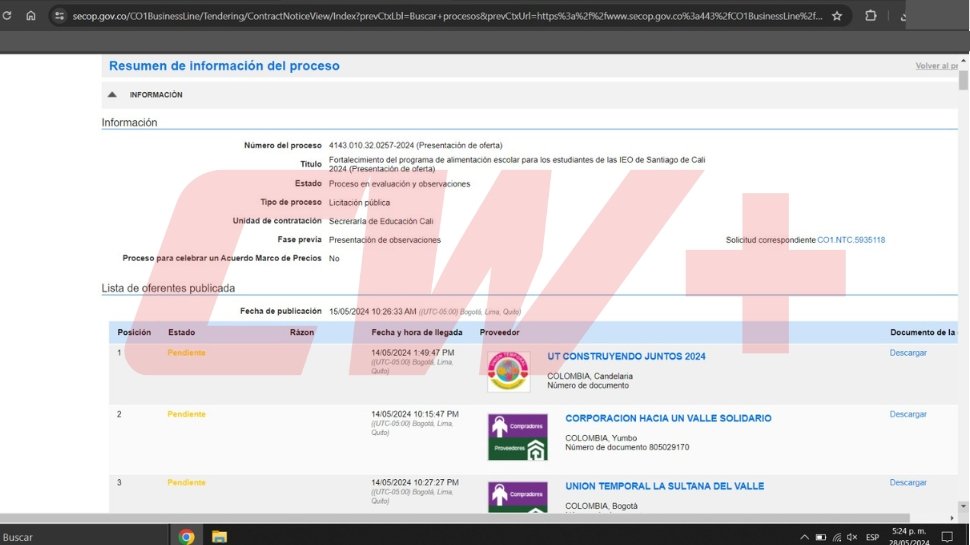The width and height of the screenshot is (970, 545).
Task: Click the Posición column header
Action: click(x=134, y=332)
